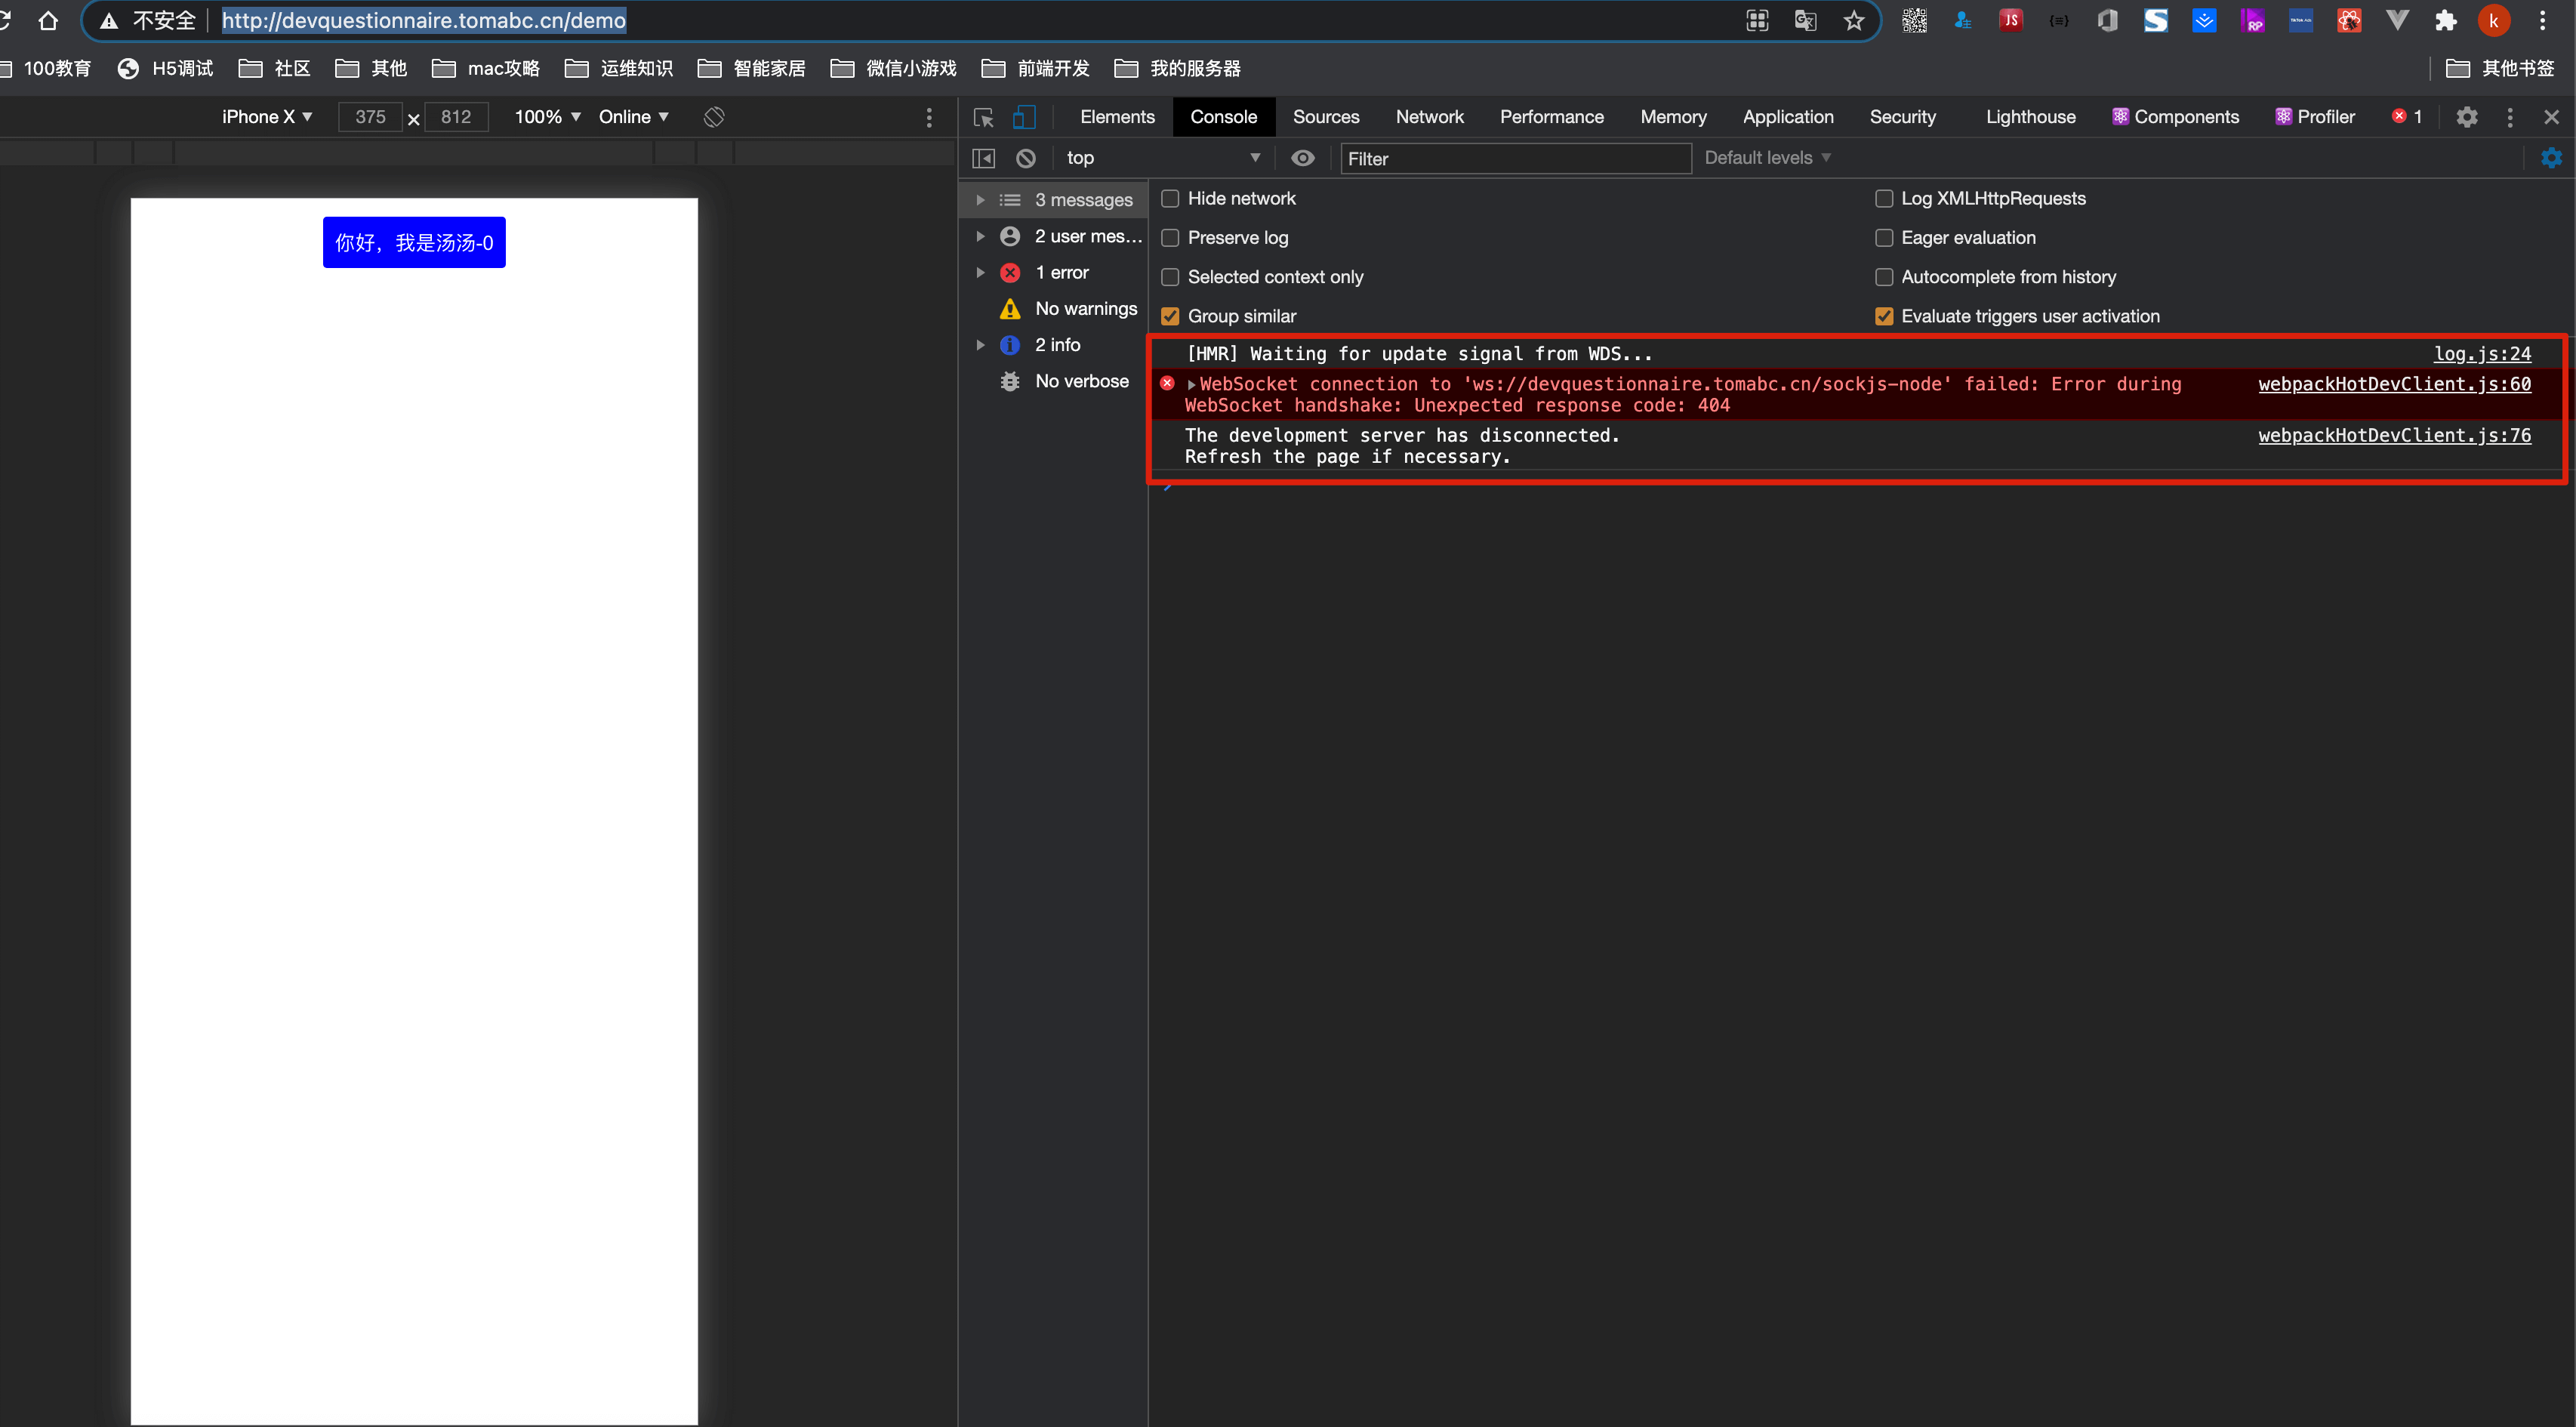This screenshot has height=1427, width=2576.
Task: Switch to the Network tab
Action: pyautogui.click(x=1429, y=117)
